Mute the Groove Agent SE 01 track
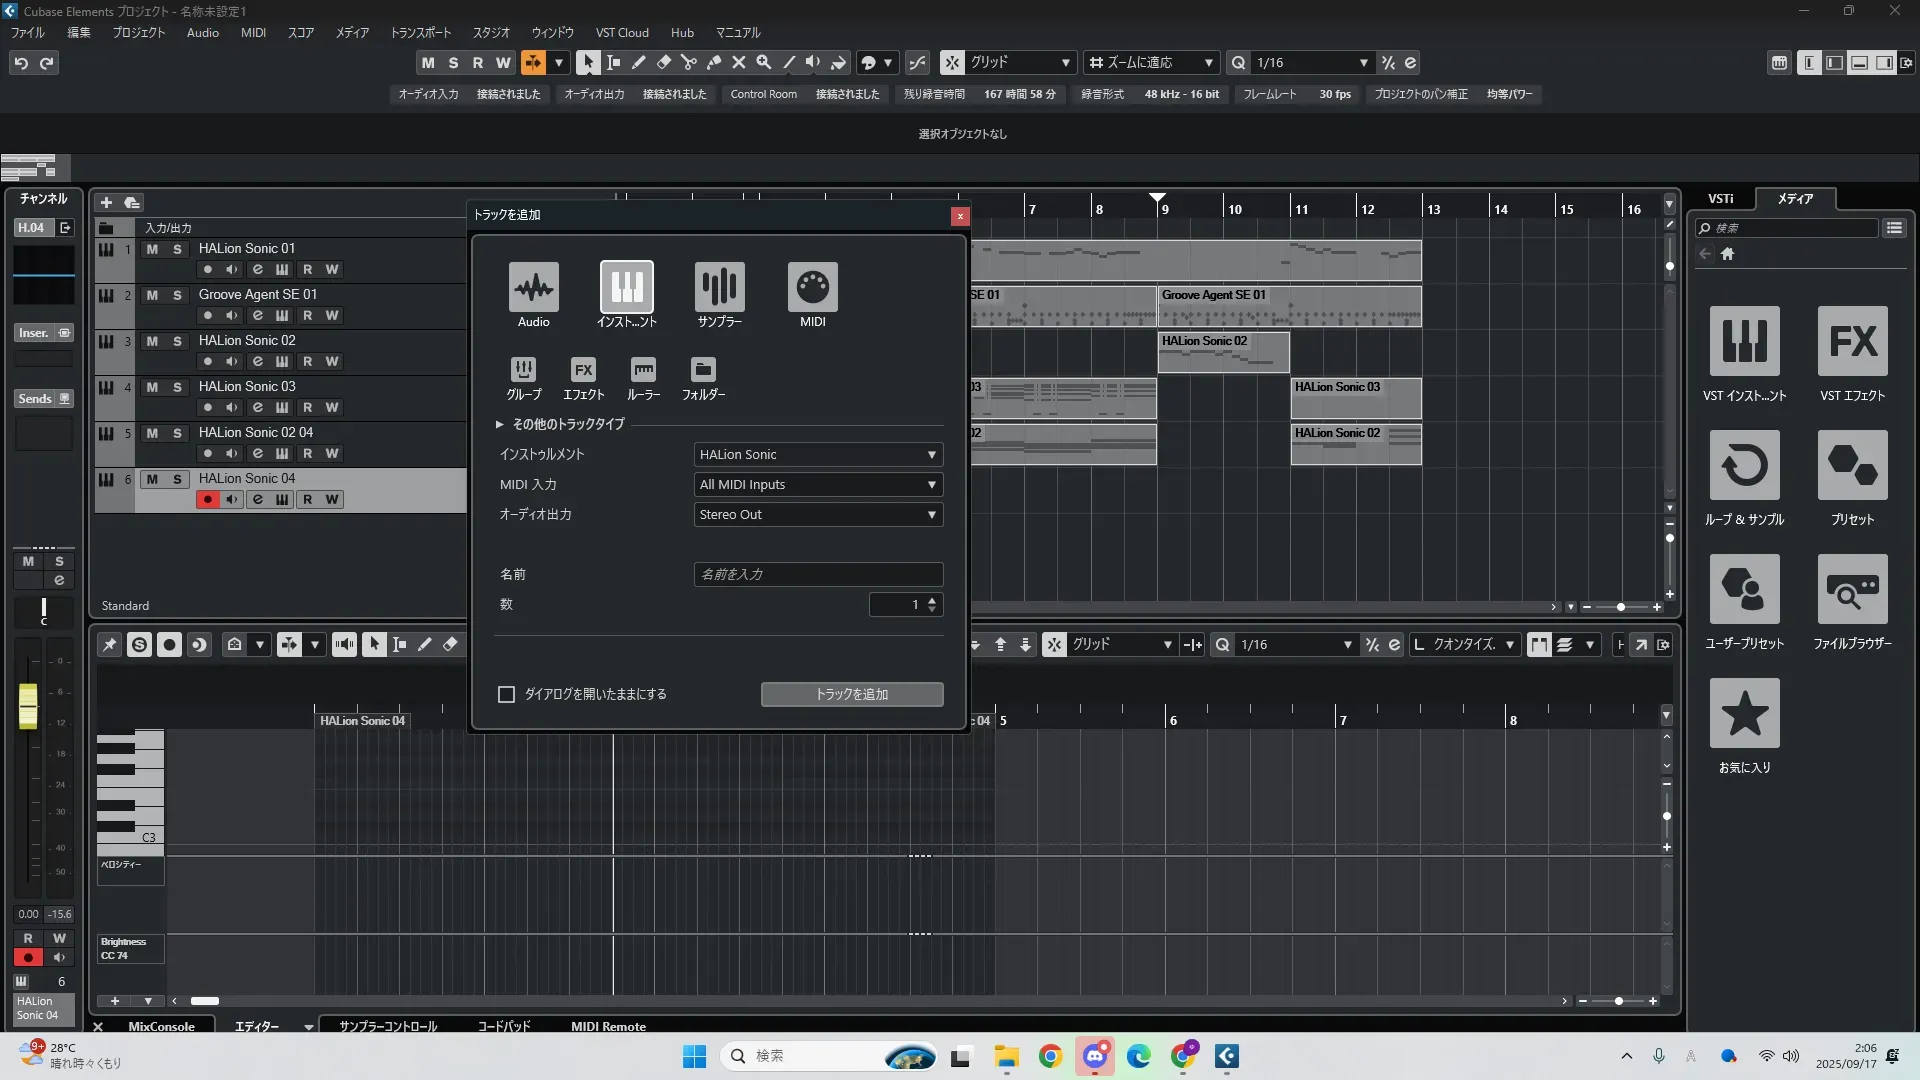The image size is (1920, 1080). pyautogui.click(x=152, y=295)
